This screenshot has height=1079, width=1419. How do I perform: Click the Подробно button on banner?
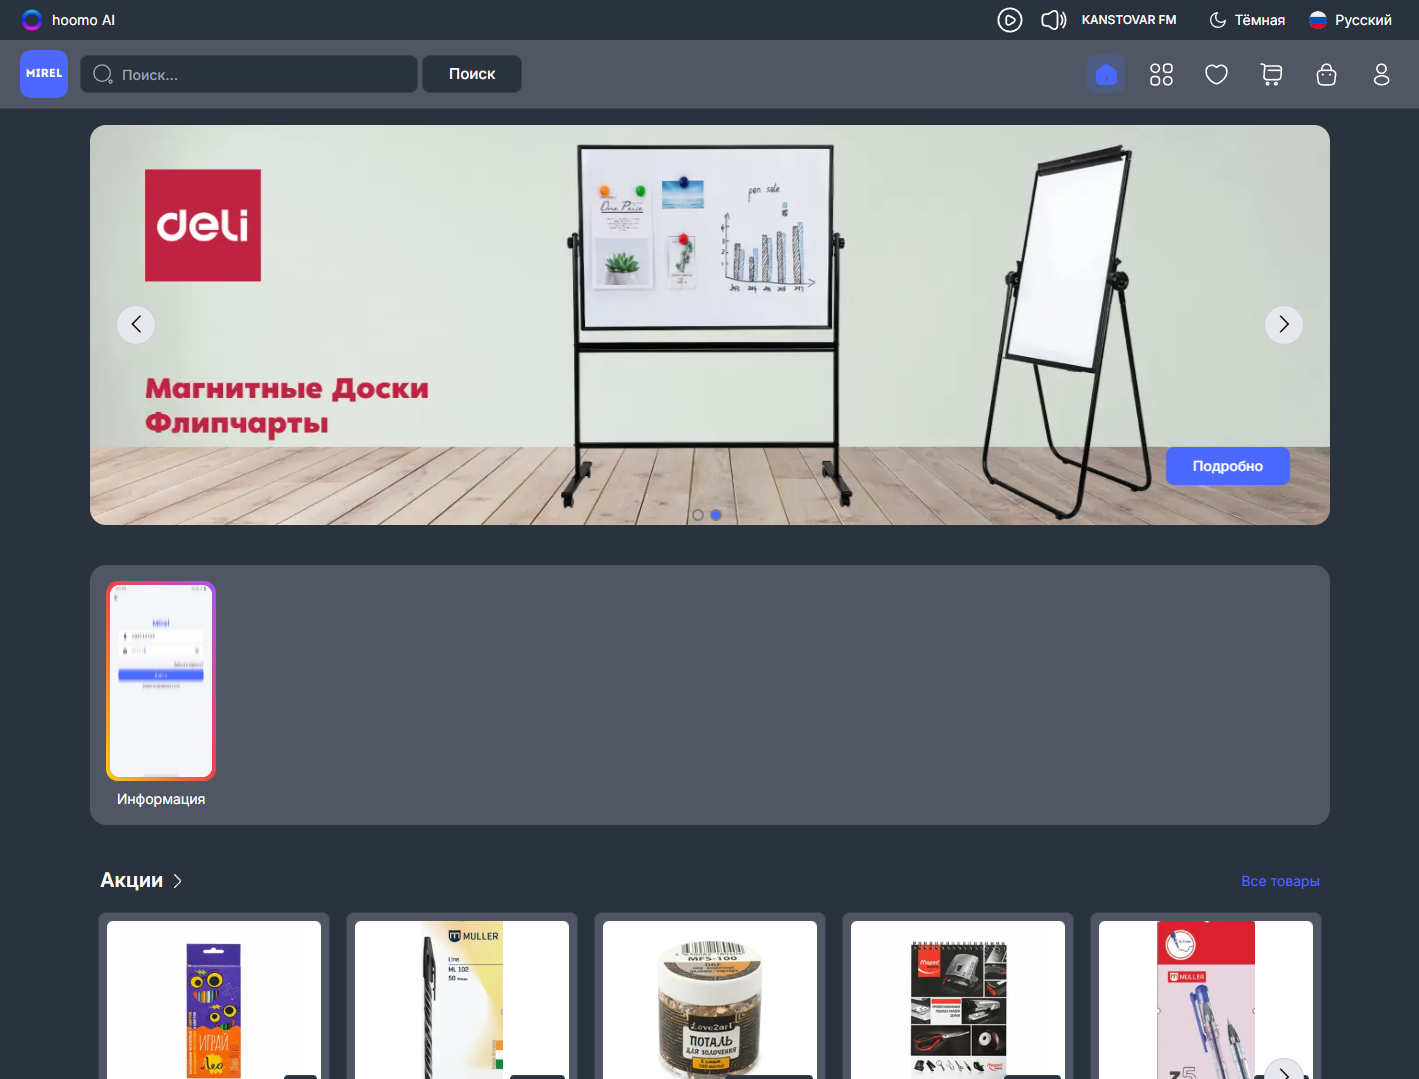point(1228,466)
